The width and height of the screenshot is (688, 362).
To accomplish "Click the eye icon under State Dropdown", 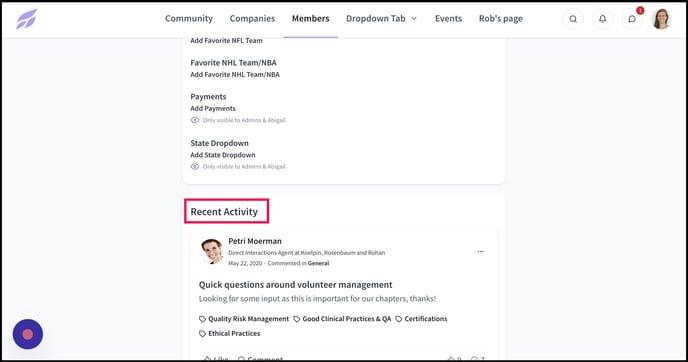I will 195,167.
